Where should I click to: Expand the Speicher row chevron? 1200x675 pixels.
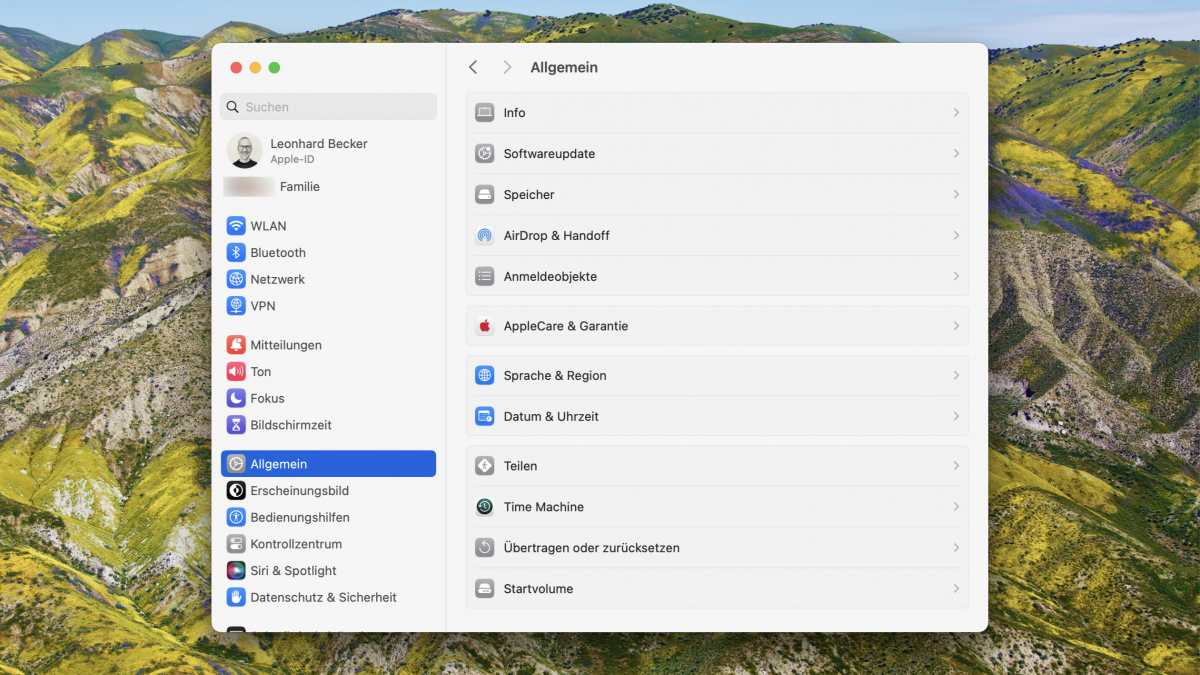tap(956, 195)
